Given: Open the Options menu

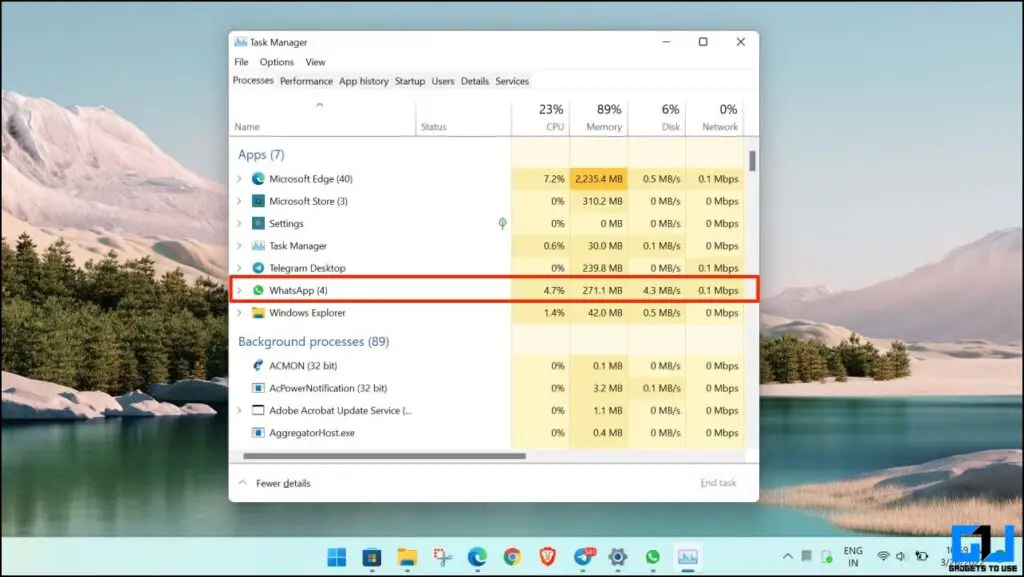Looking at the screenshot, I should pyautogui.click(x=276, y=61).
